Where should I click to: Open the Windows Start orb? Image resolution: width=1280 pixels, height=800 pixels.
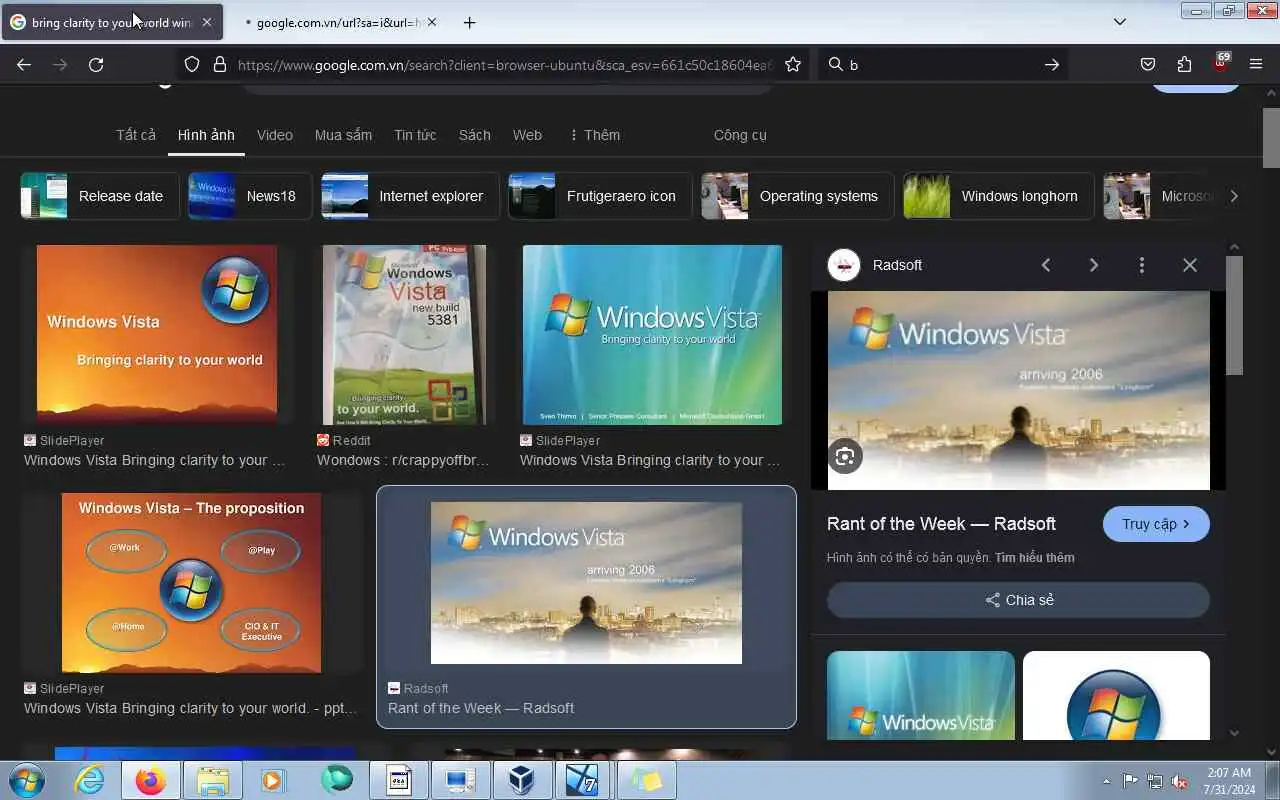(27, 780)
